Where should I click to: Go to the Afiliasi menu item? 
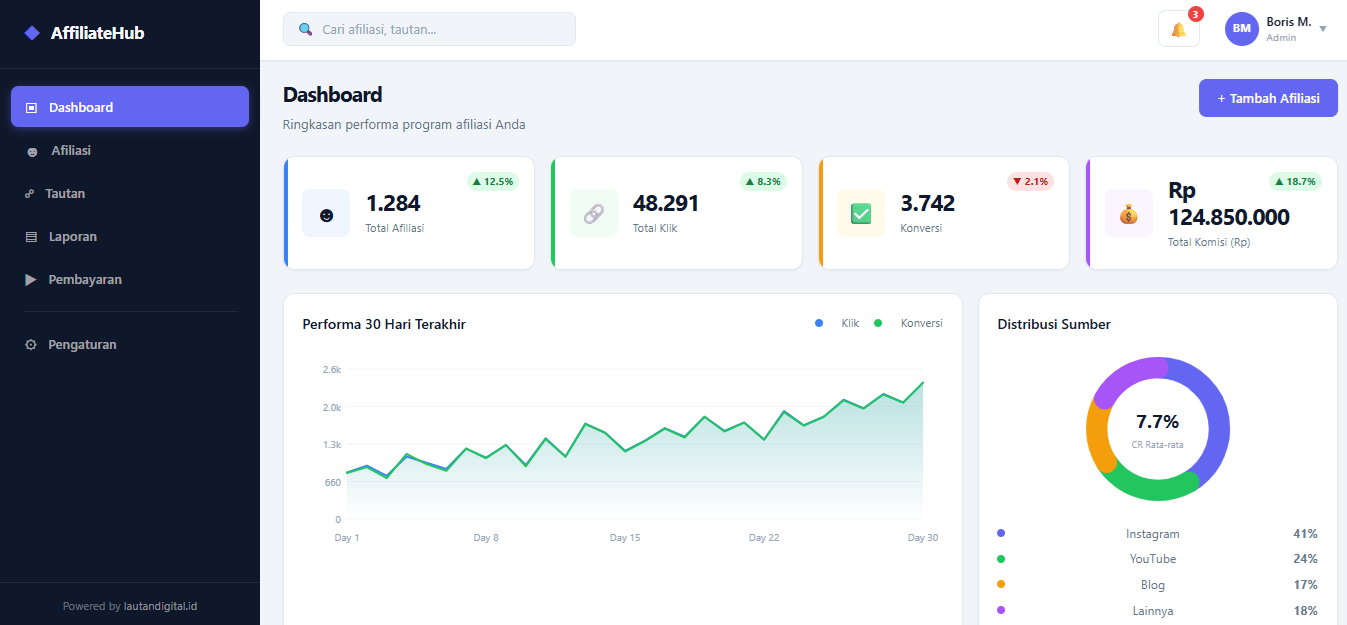pyautogui.click(x=130, y=150)
